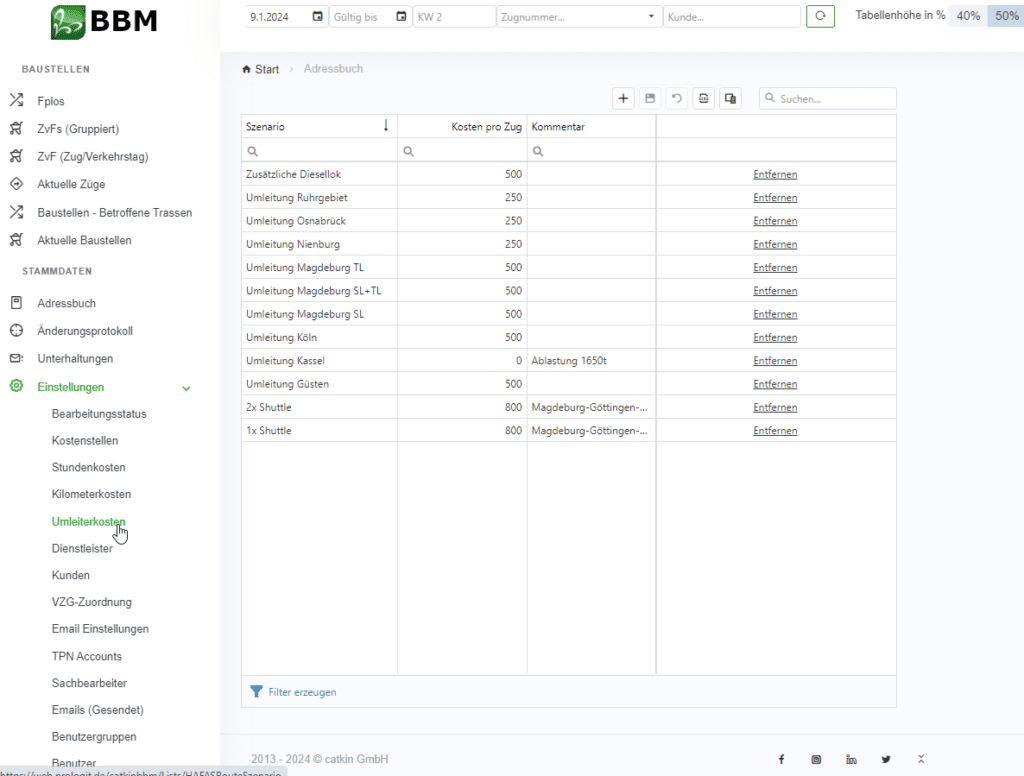The width and height of the screenshot is (1024, 776).
Task: Go to Aktuelle Züge in the sidebar
Action: click(71, 185)
